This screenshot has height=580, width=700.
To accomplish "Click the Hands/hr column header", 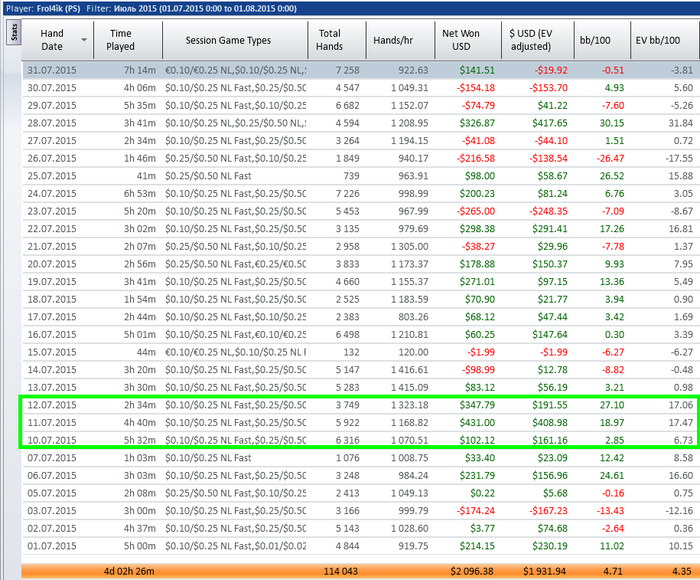I will 395,40.
